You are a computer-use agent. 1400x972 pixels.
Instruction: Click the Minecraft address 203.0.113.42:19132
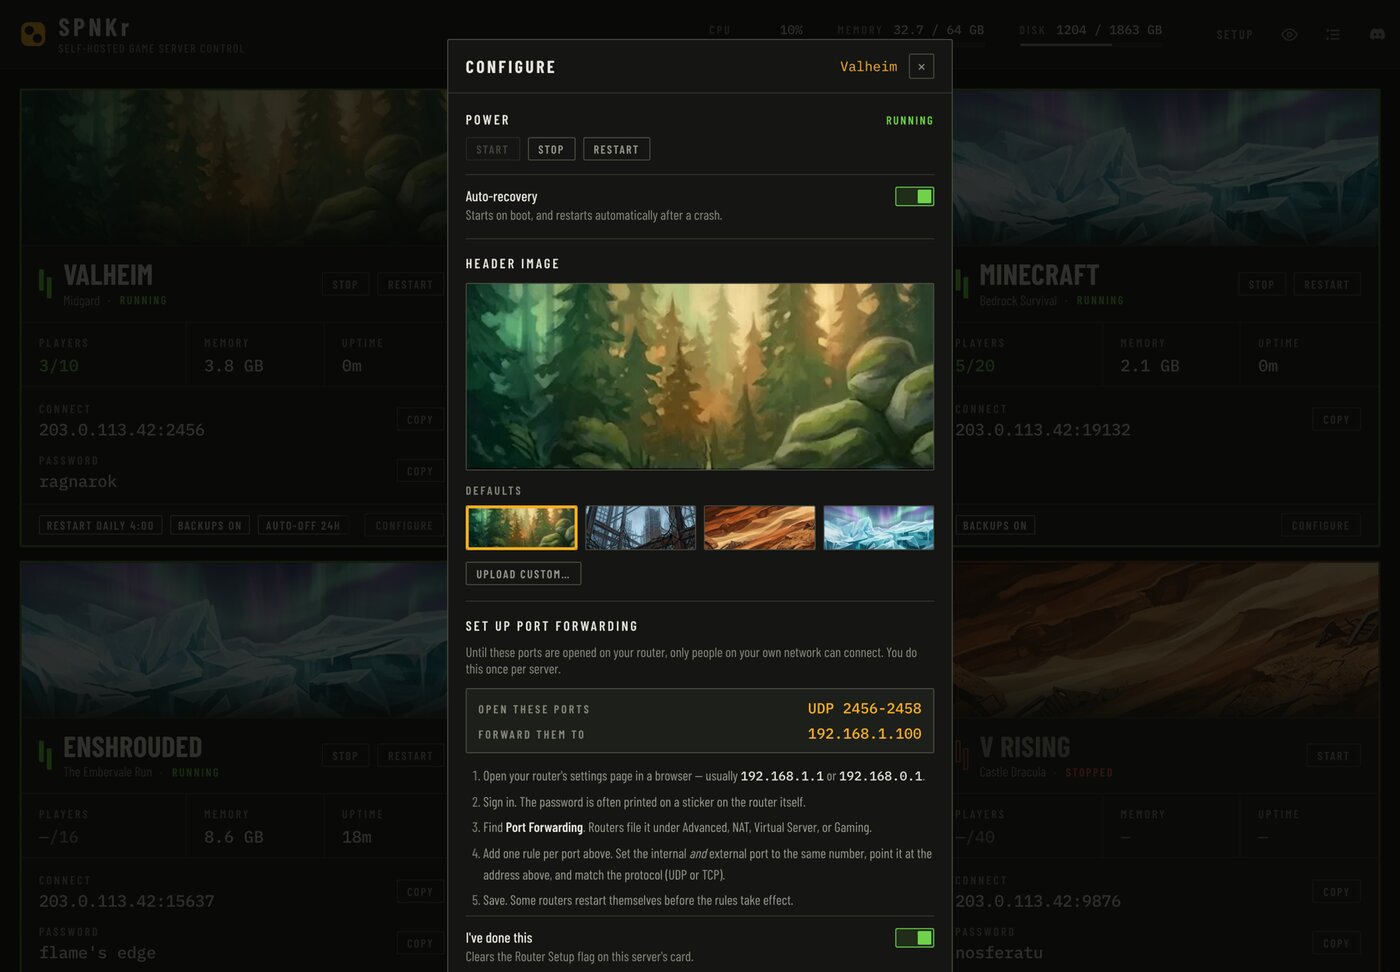click(1043, 430)
